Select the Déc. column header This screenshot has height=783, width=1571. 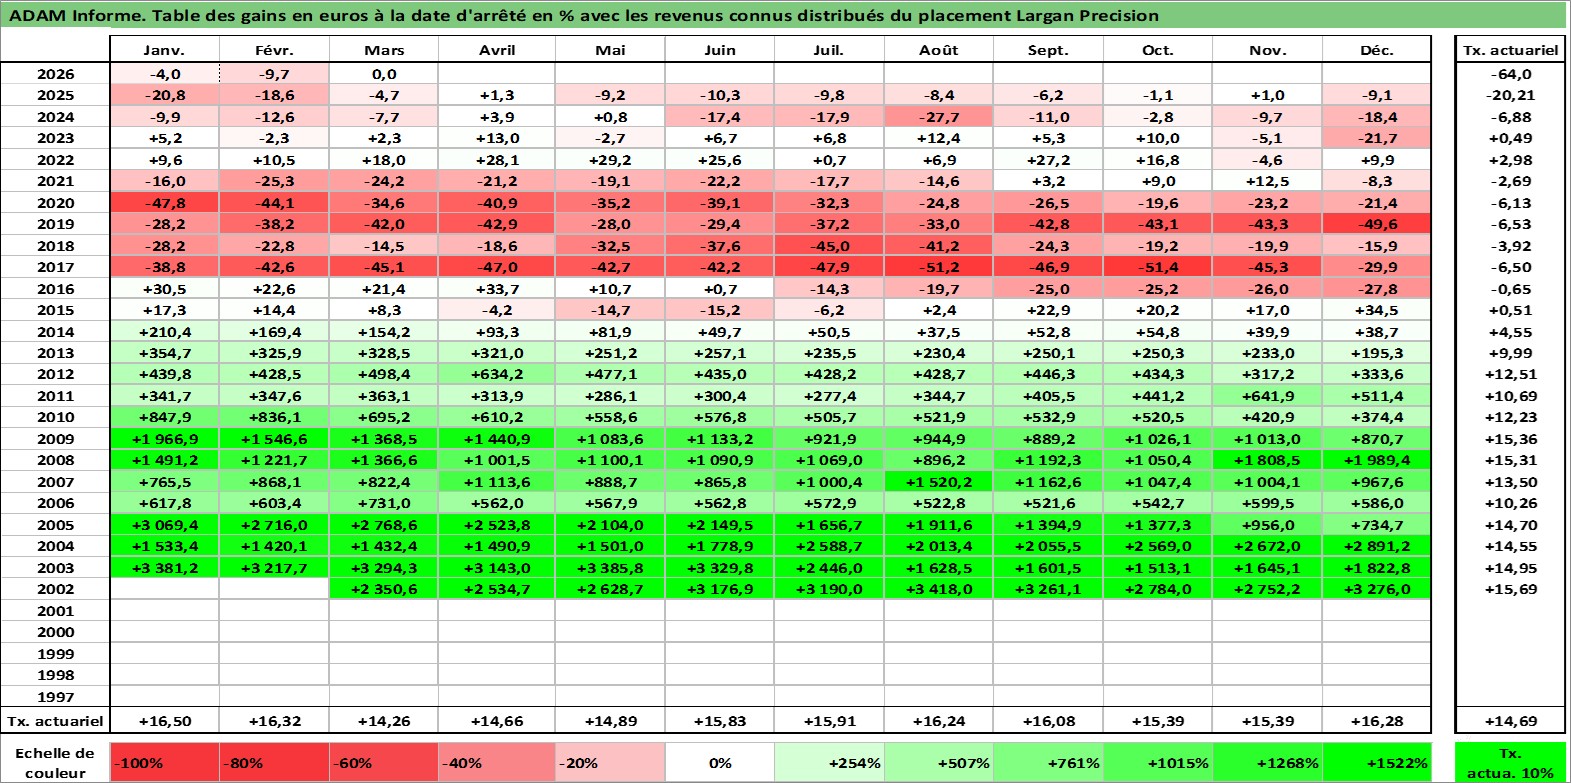click(x=1377, y=50)
